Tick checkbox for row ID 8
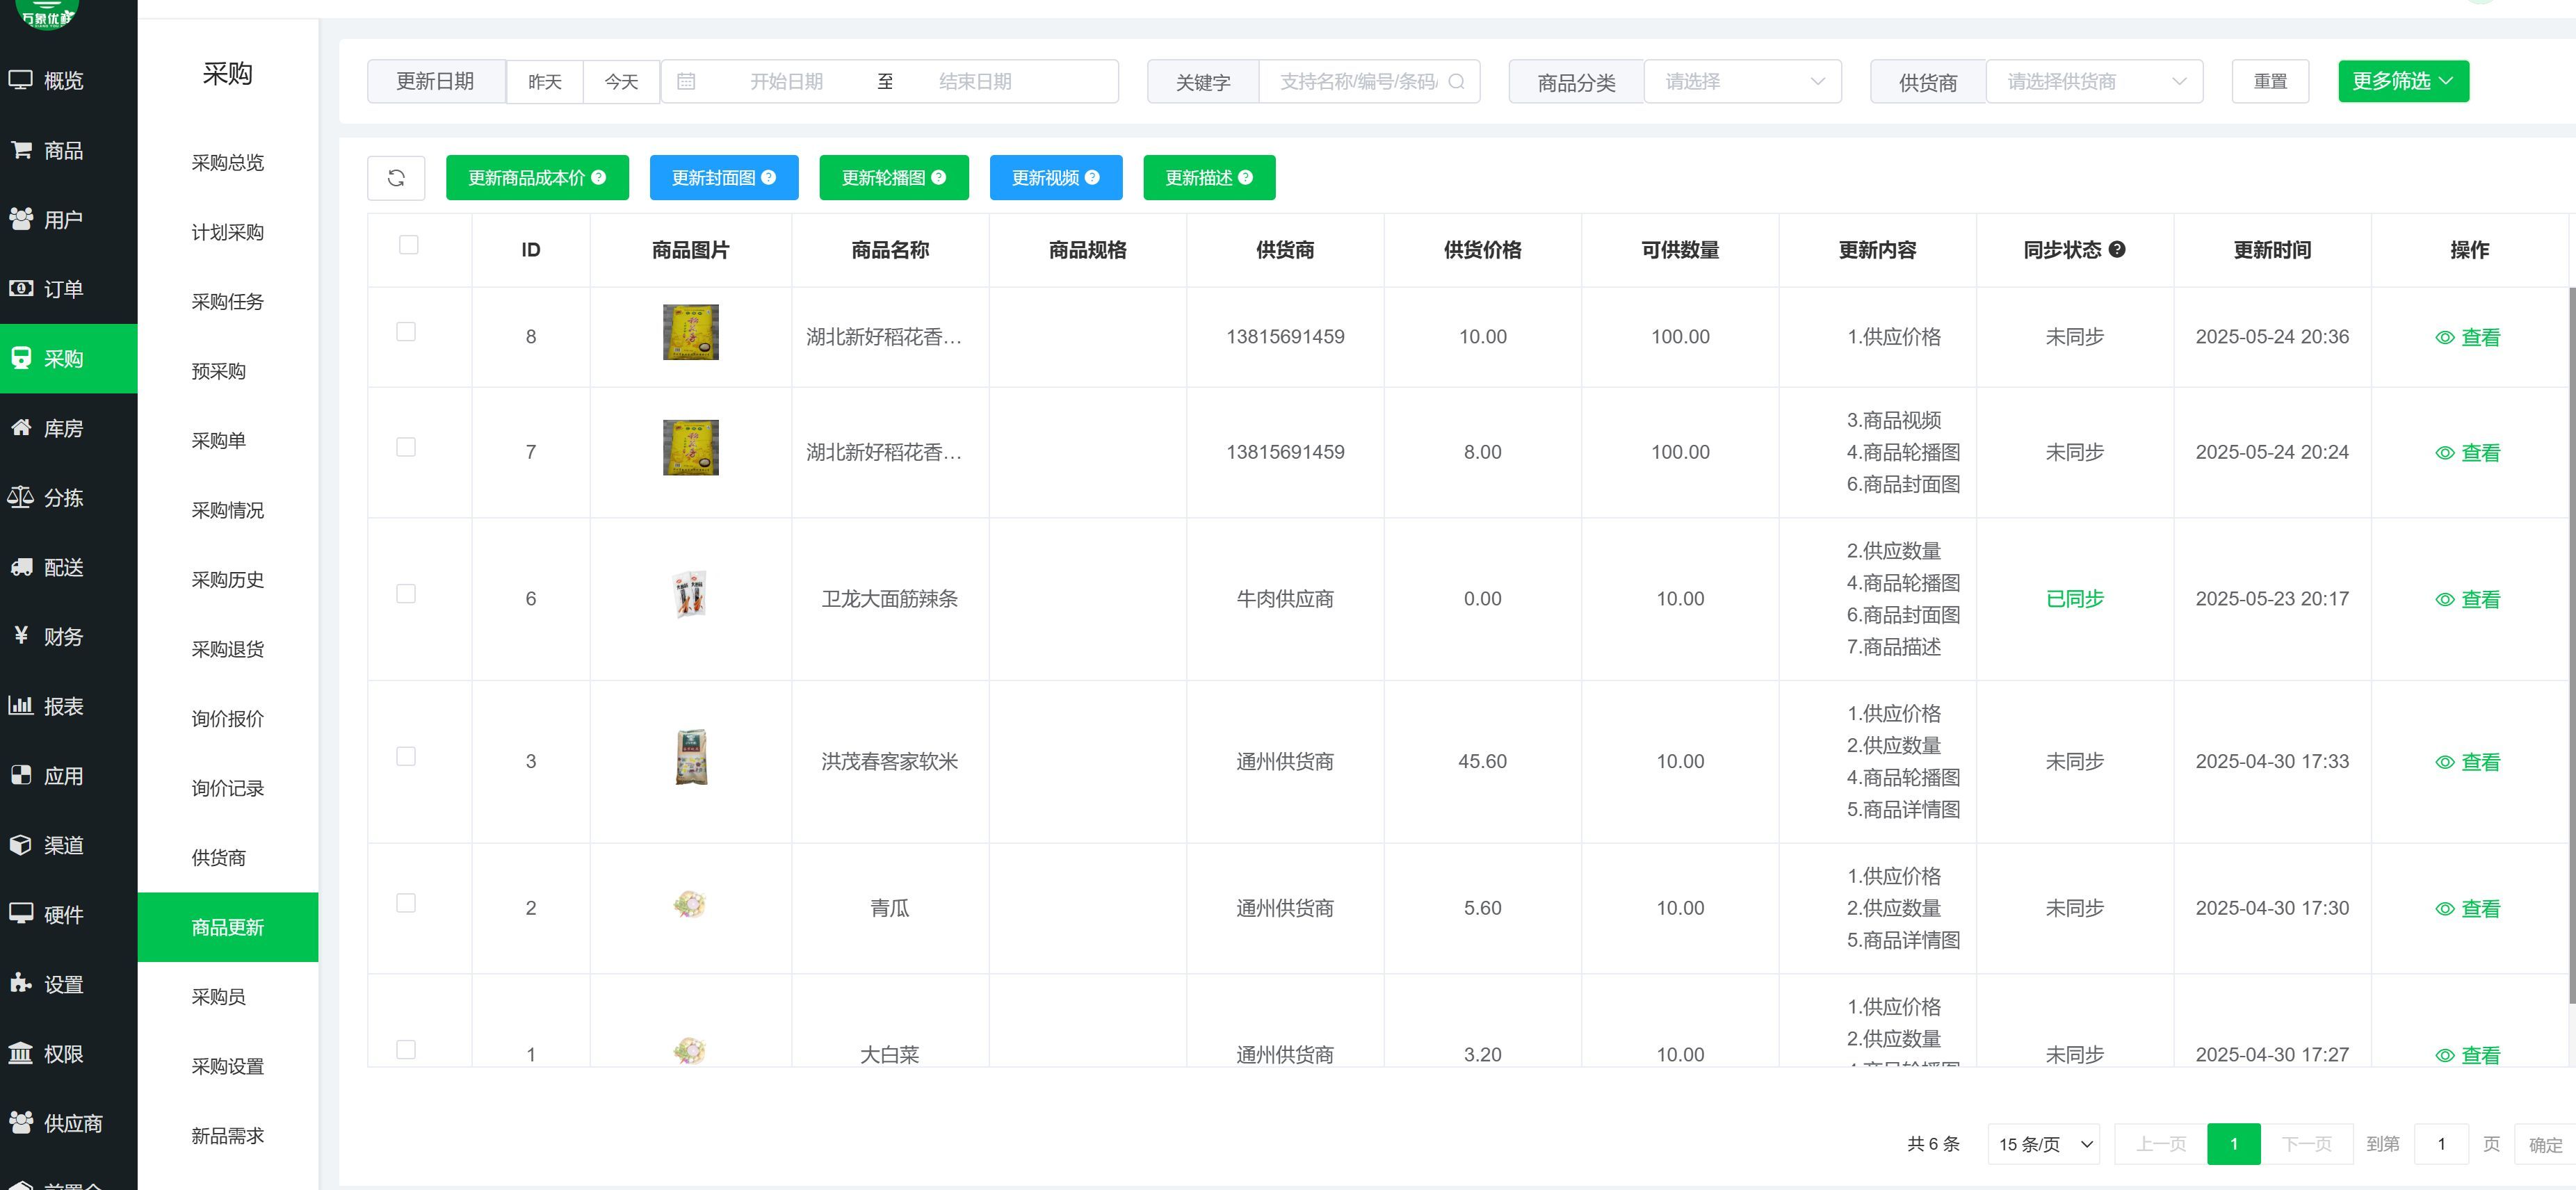 (406, 332)
